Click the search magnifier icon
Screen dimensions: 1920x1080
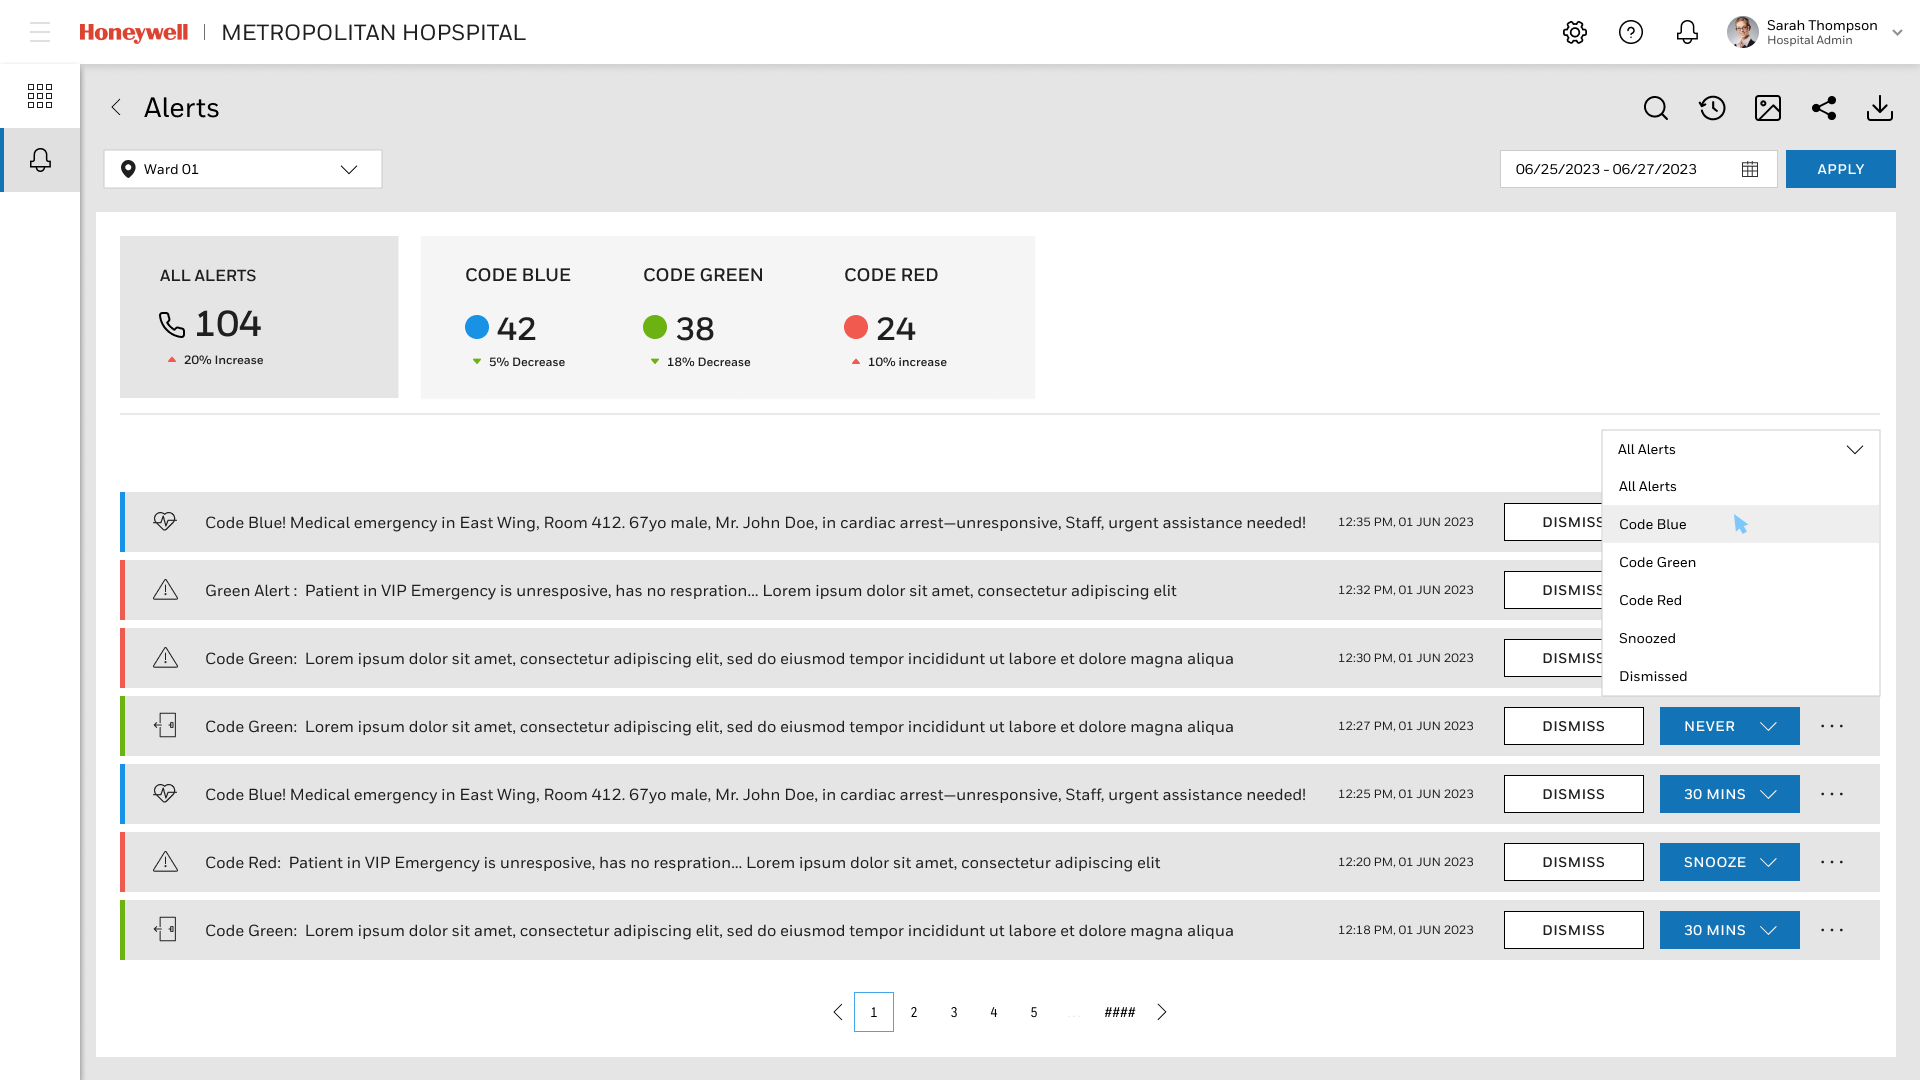click(x=1656, y=108)
